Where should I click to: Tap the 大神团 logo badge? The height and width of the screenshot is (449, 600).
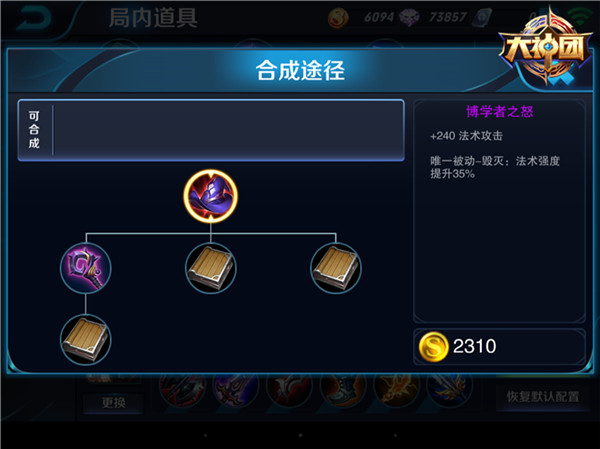(x=545, y=48)
